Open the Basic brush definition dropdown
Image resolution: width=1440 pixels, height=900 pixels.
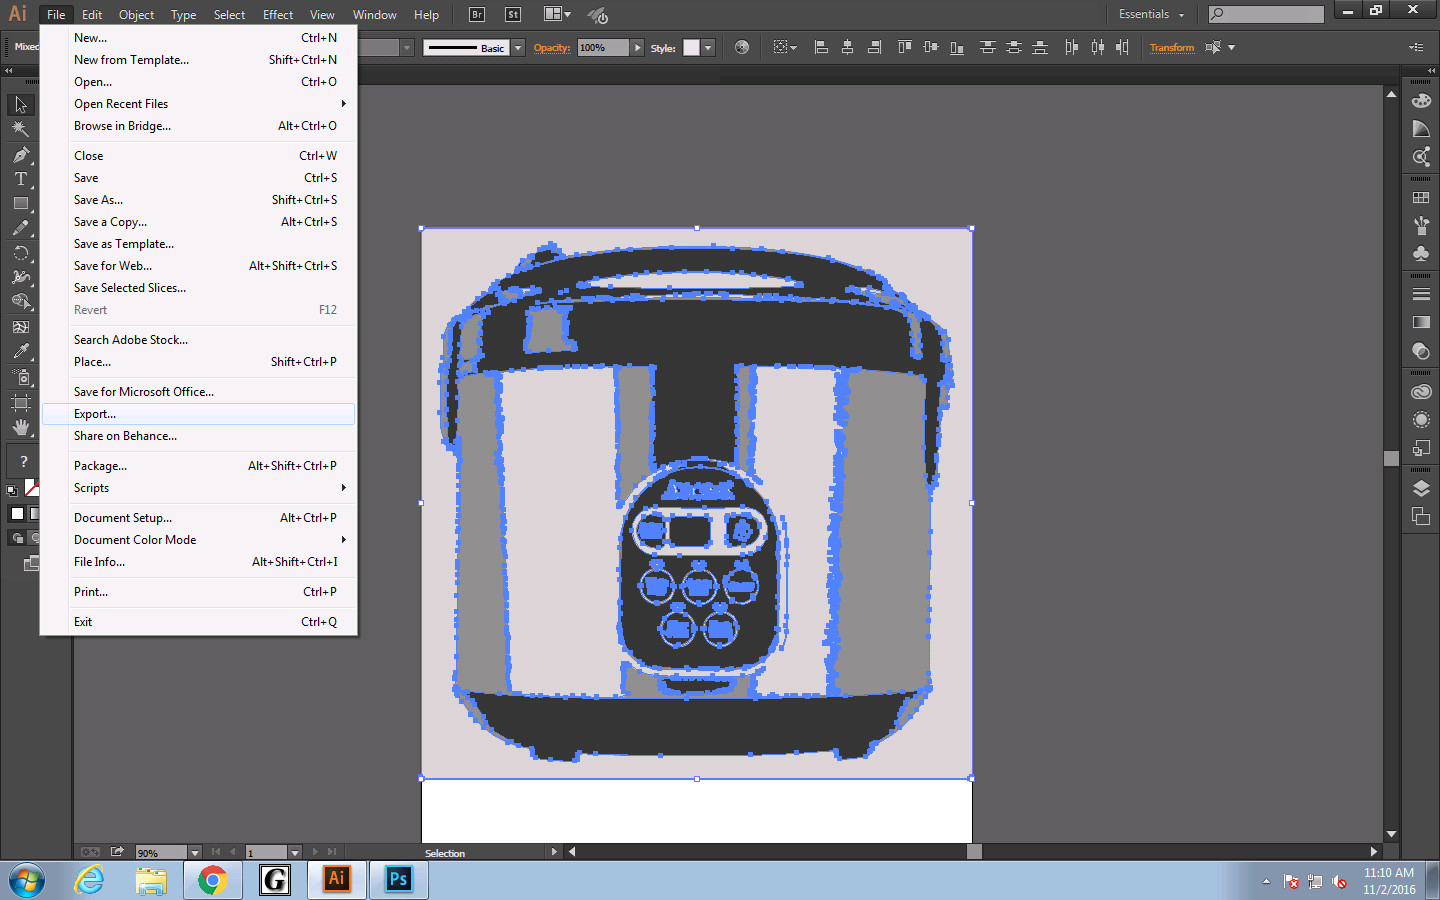coord(518,48)
